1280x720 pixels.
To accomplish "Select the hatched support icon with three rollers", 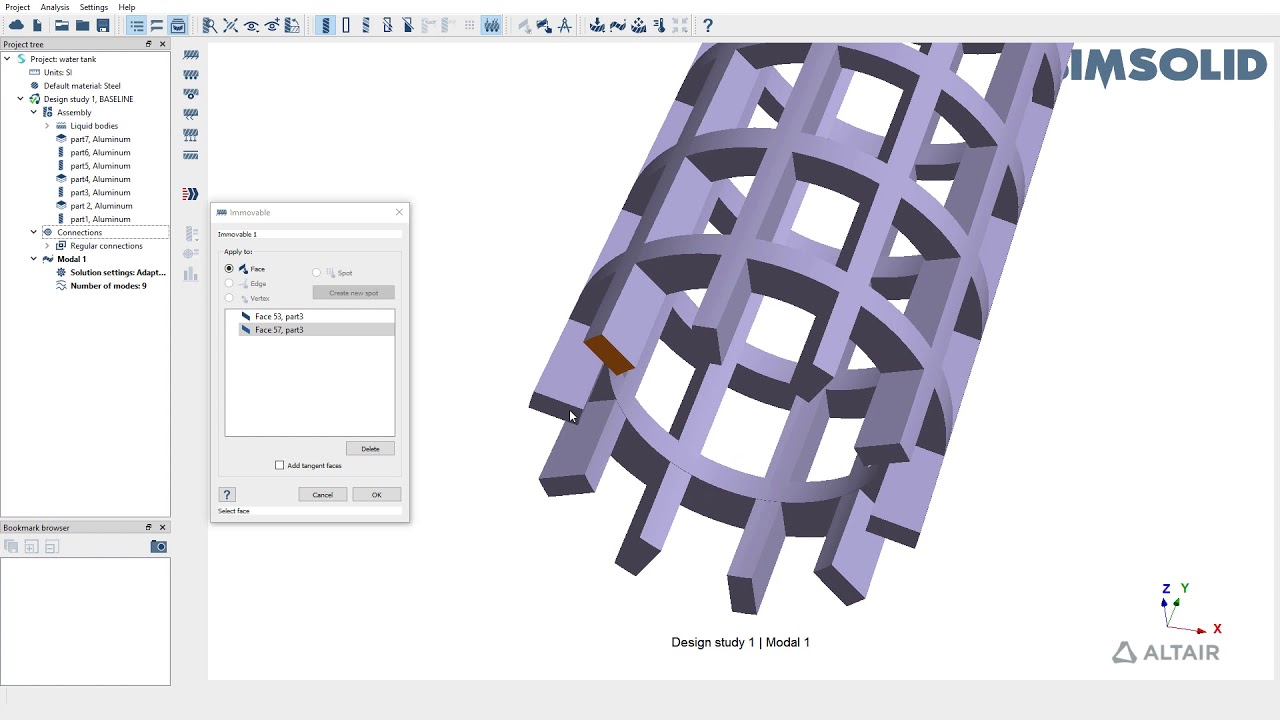I will pyautogui.click(x=191, y=75).
